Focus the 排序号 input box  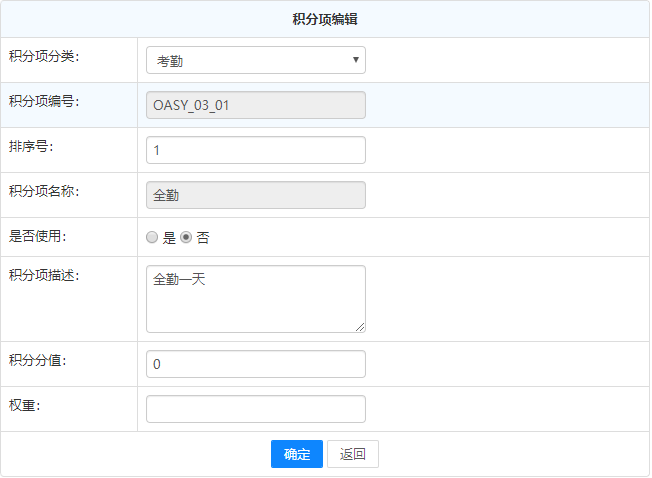click(255, 150)
